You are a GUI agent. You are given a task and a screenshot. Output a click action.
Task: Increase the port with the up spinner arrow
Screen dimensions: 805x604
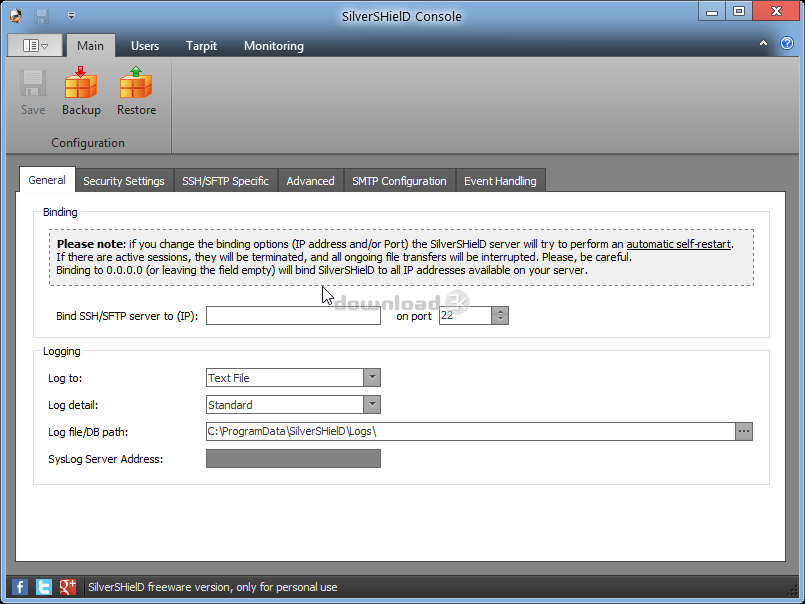point(500,311)
